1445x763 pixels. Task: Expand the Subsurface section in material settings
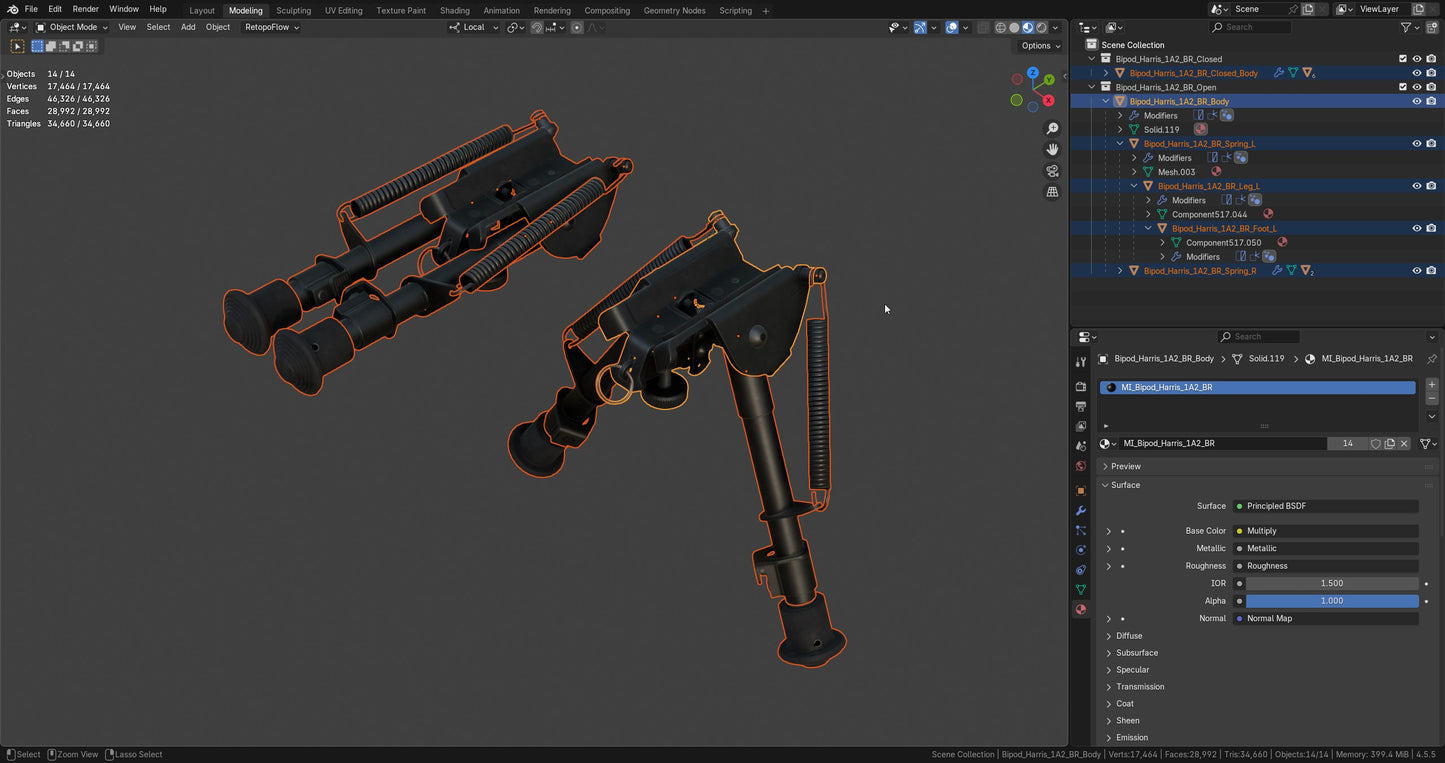point(1137,653)
